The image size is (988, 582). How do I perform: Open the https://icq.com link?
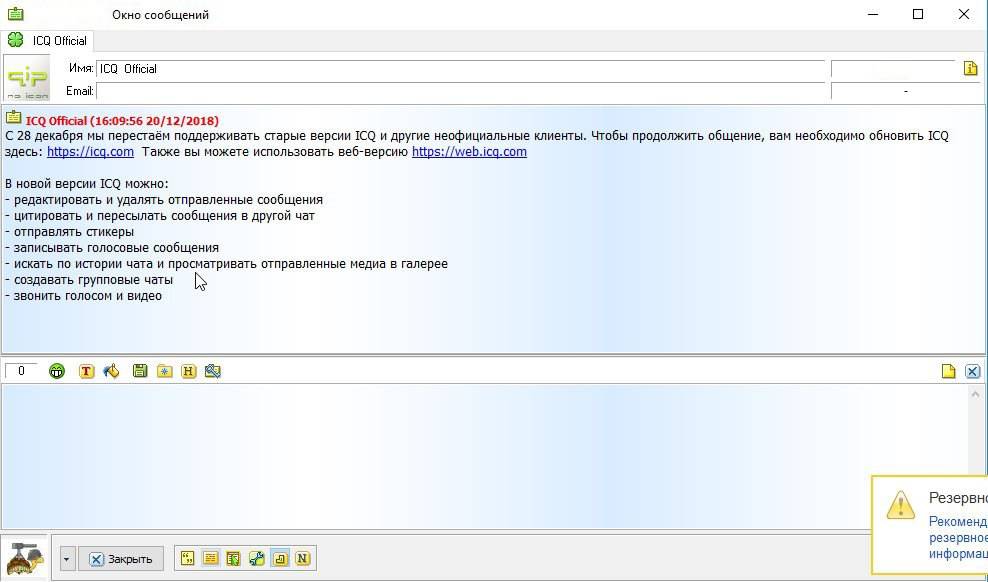tap(90, 152)
